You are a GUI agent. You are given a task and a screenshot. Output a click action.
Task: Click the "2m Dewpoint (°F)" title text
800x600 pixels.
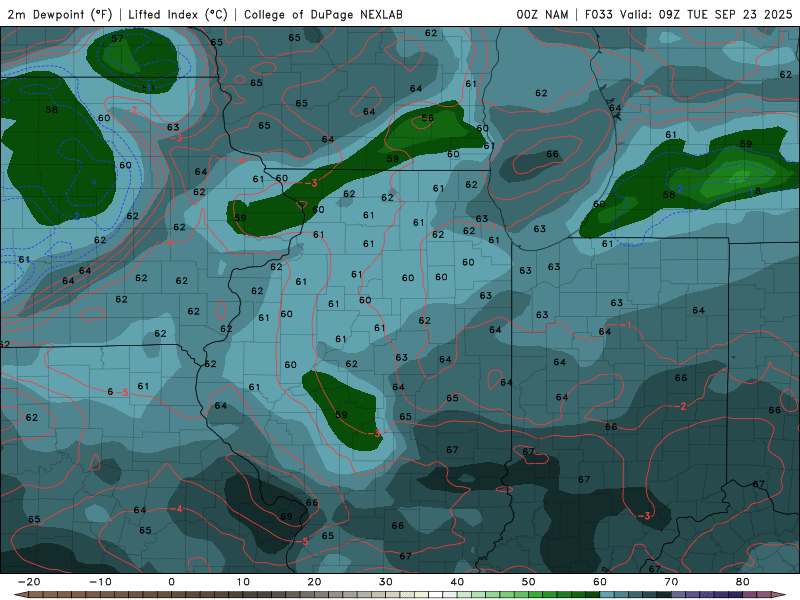coord(60,14)
